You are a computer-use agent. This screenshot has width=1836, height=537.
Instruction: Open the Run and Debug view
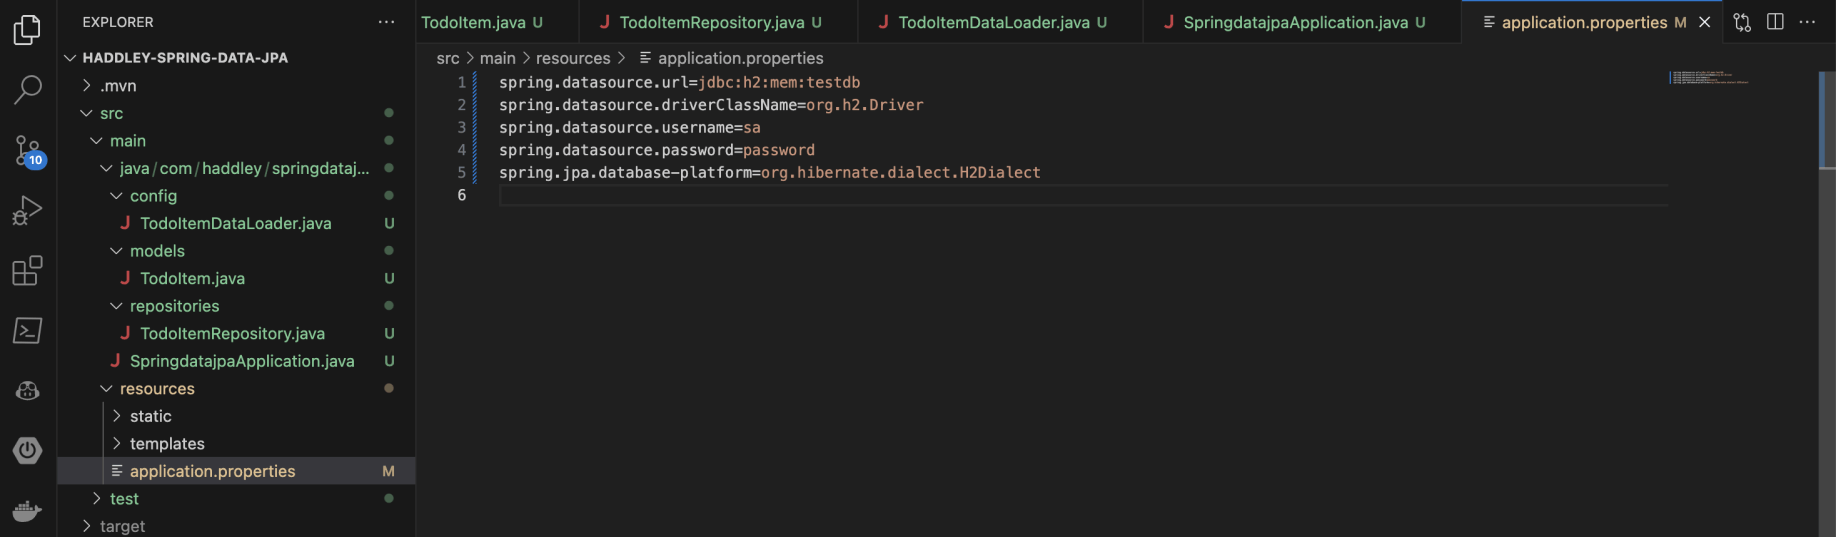click(27, 210)
